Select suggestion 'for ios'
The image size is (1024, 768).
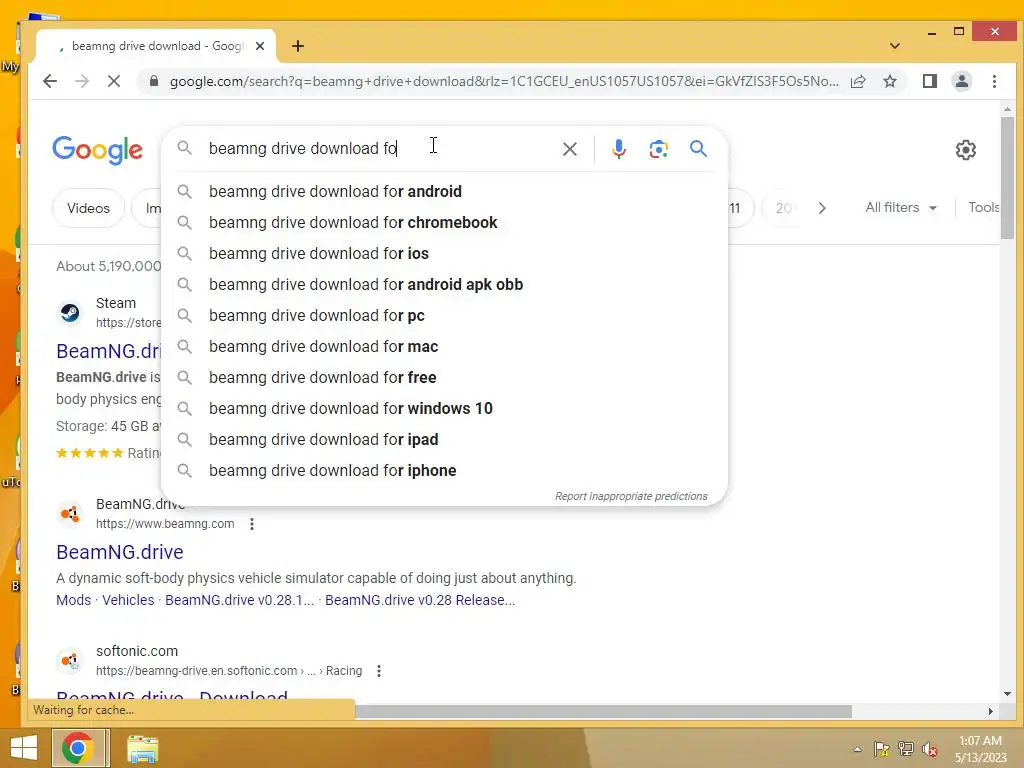pos(444,253)
